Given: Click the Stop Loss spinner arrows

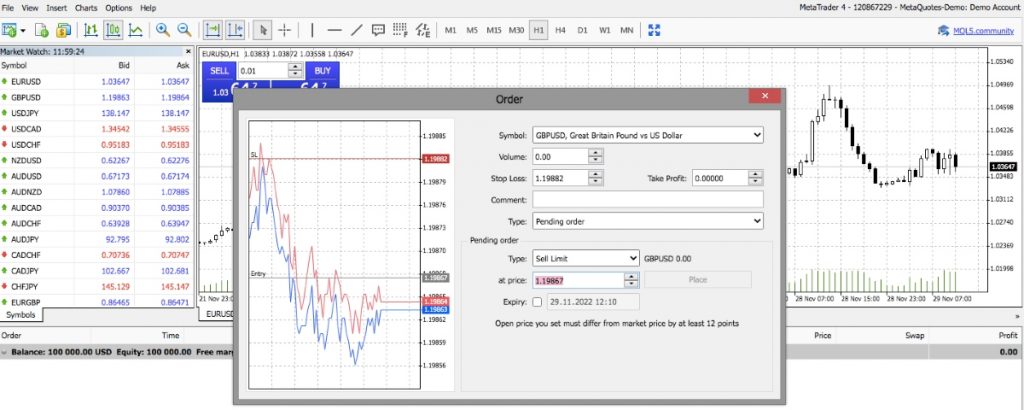Looking at the screenshot, I should point(596,178).
